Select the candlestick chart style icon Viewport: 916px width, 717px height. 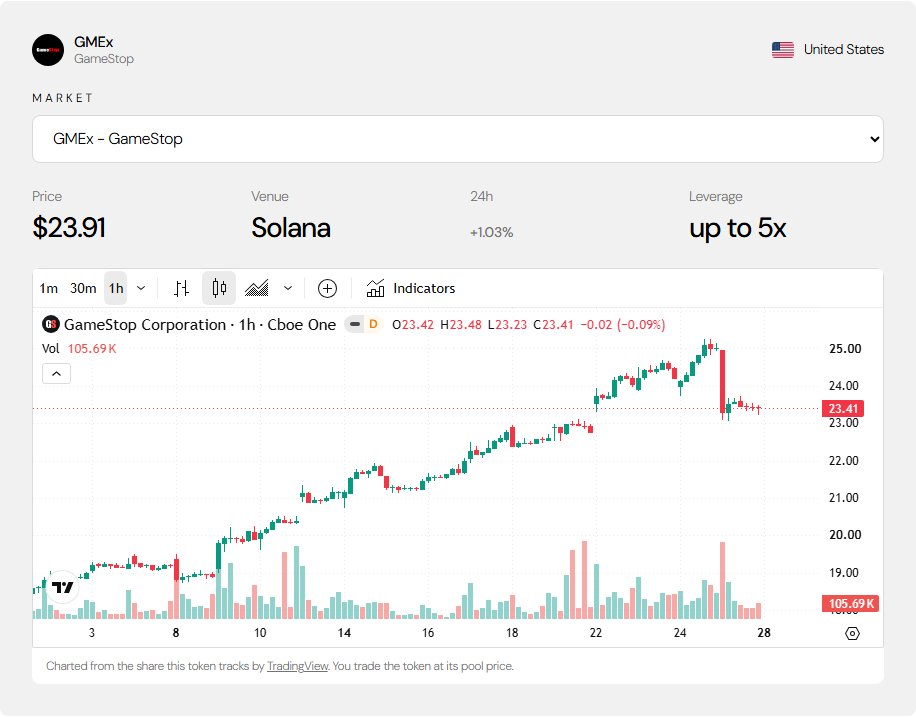219,288
